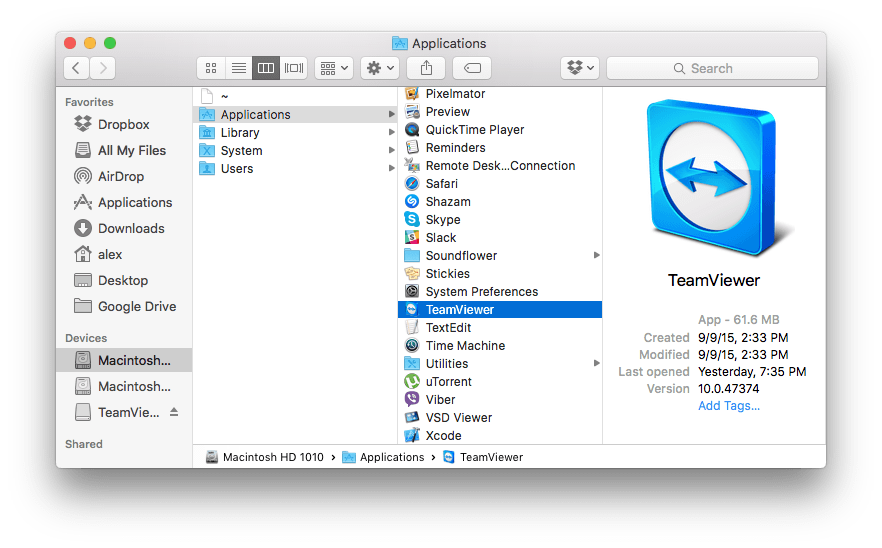Open the Action gear menu
The height and width of the screenshot is (548, 882).
point(380,68)
